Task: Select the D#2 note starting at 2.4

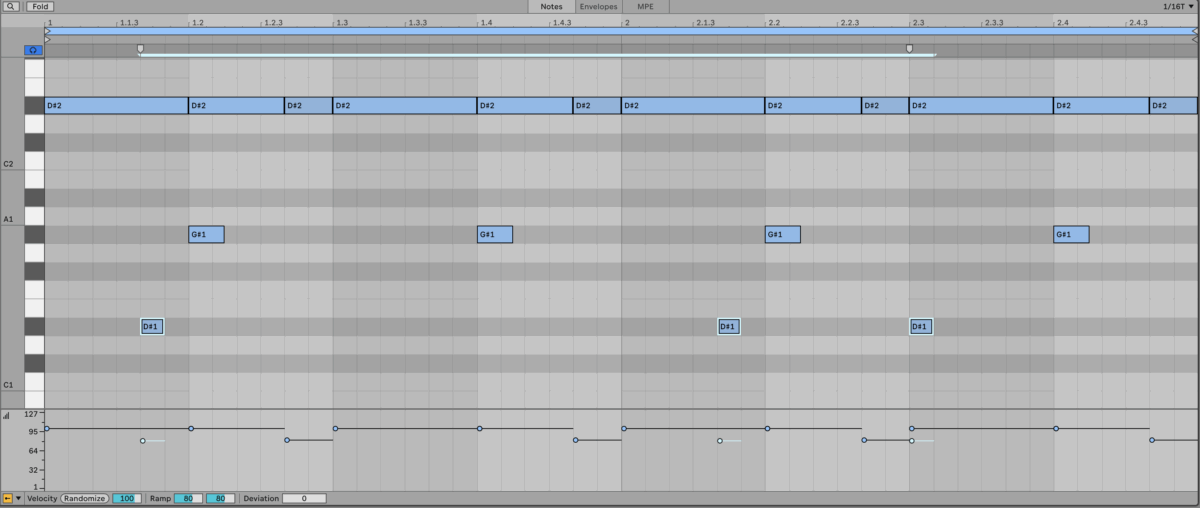Action: (x=1101, y=105)
